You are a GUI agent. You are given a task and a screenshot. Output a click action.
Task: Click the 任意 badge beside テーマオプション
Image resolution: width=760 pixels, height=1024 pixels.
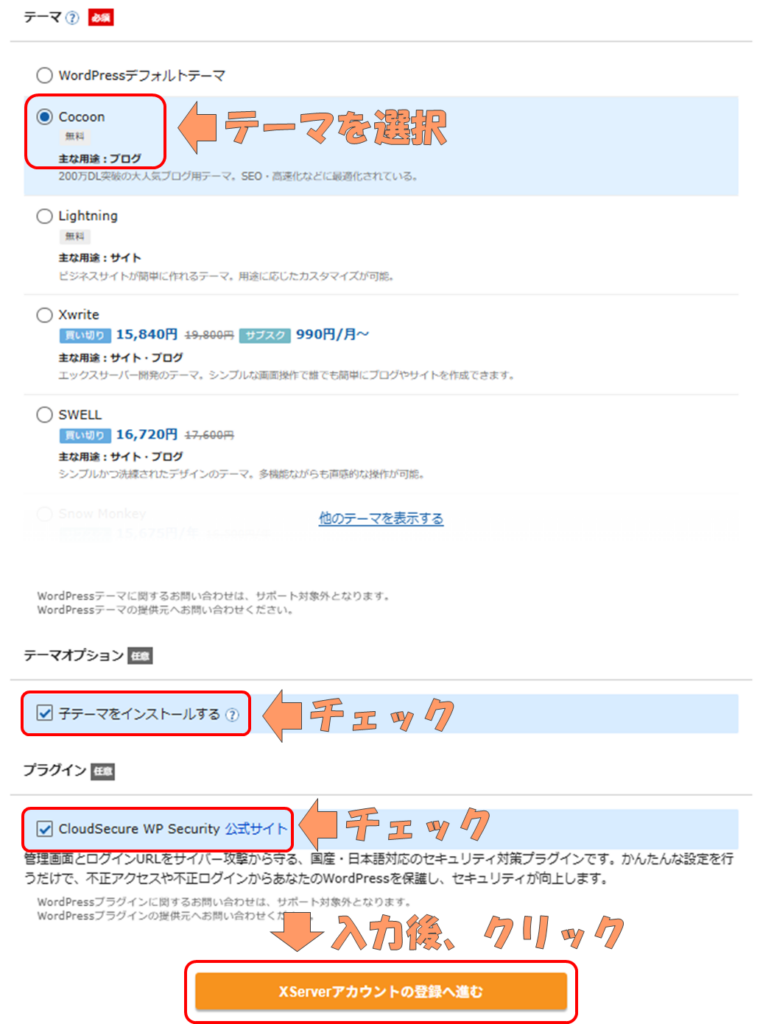coord(140,656)
